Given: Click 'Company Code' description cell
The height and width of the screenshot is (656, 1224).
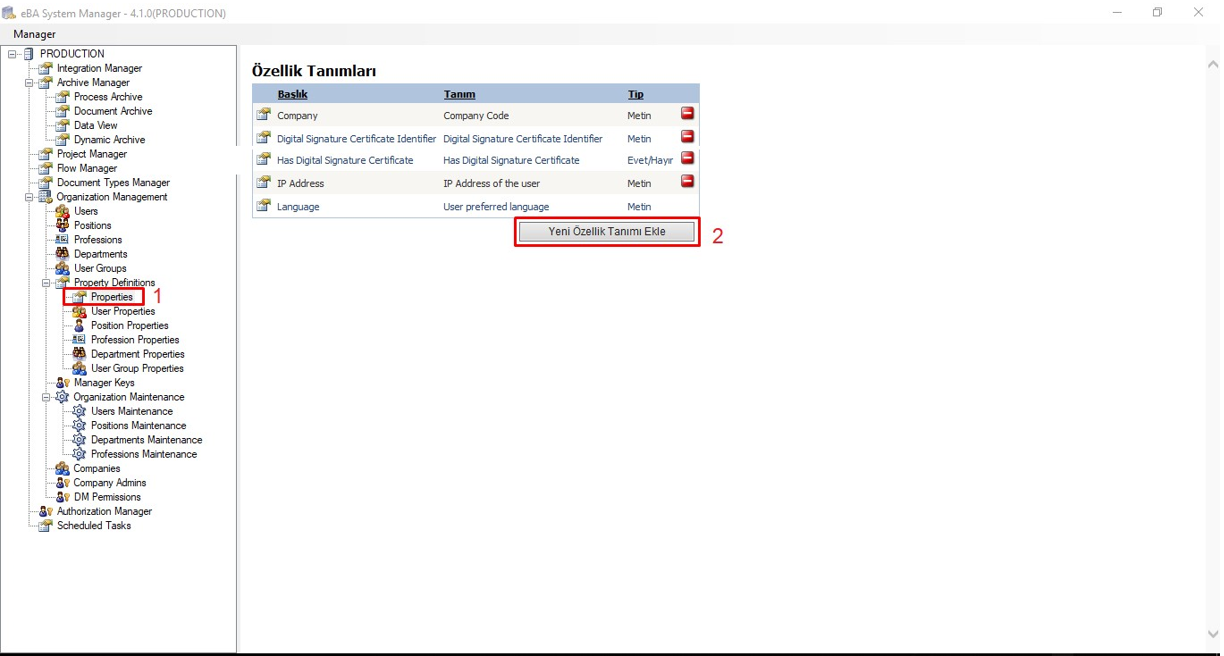Looking at the screenshot, I should point(476,116).
